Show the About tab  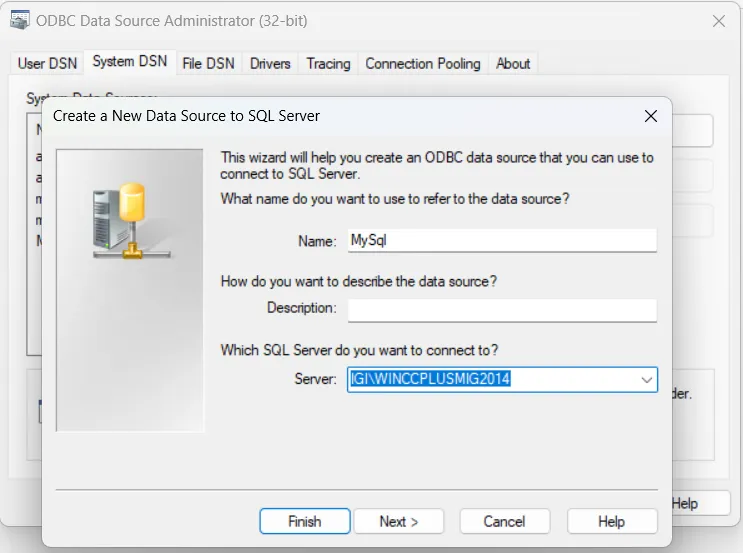513,63
